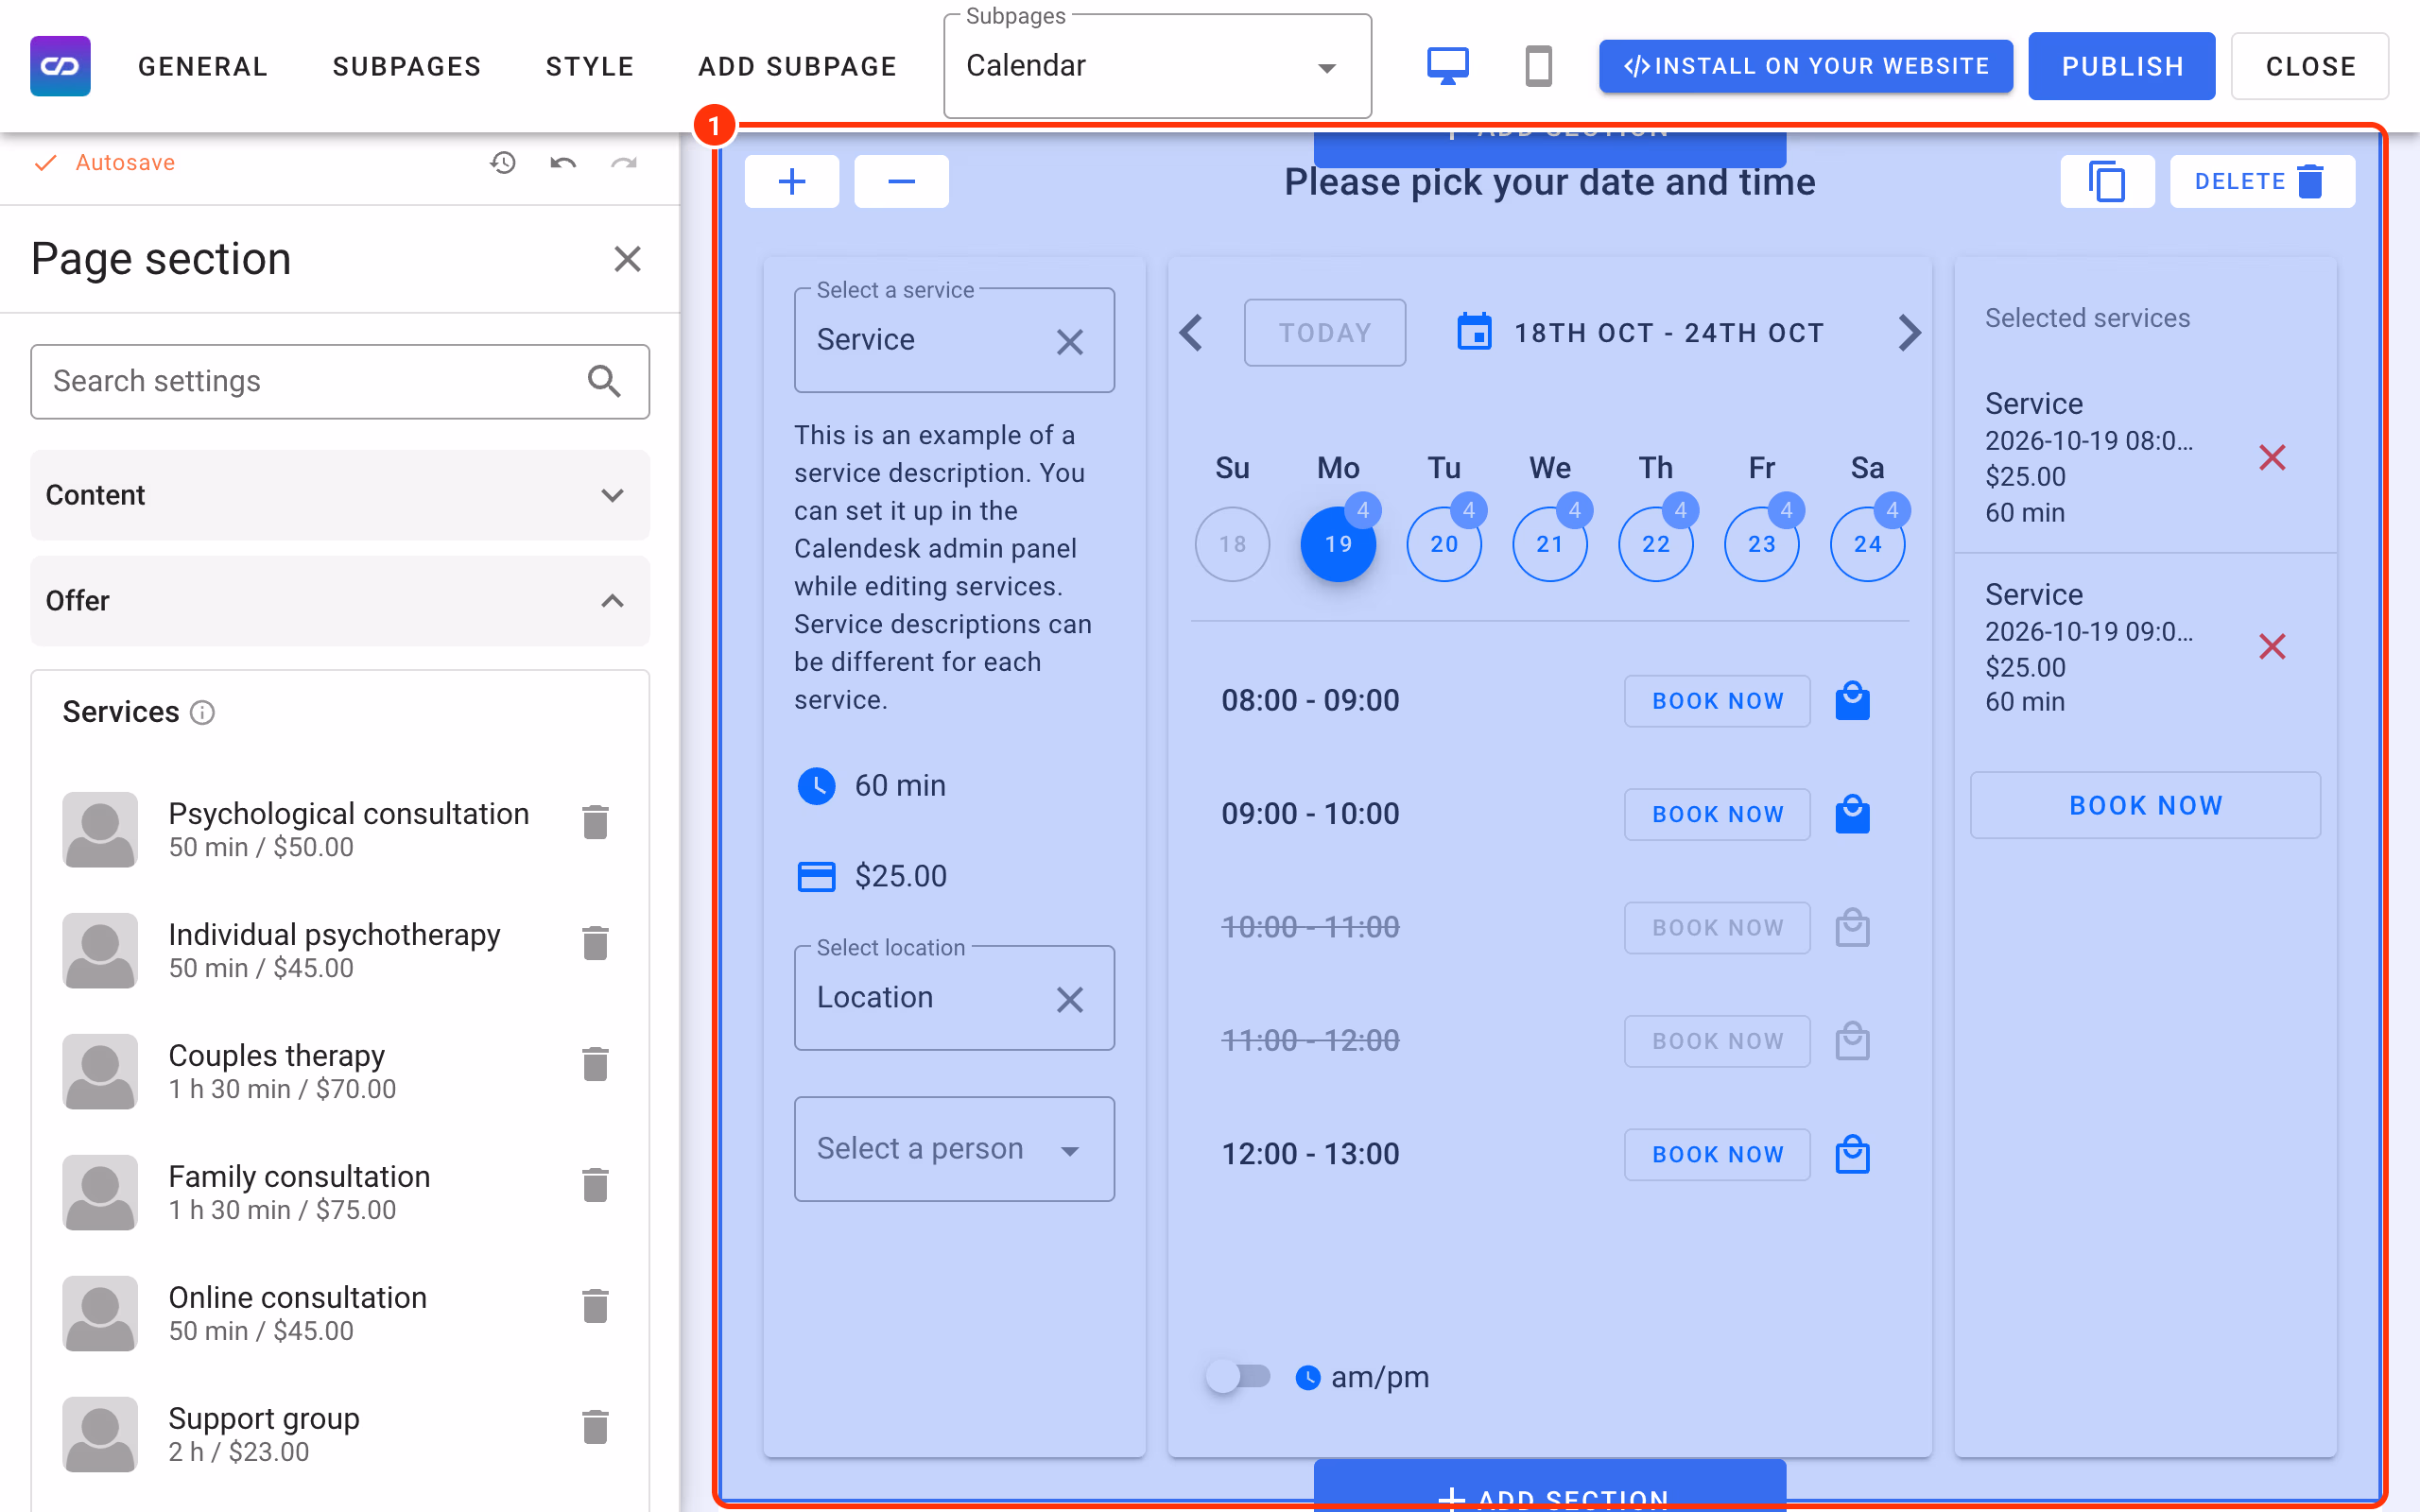Add 12:00 - 13:00 slot to cart
Screen dimensions: 2420x1512
click(1852, 1154)
